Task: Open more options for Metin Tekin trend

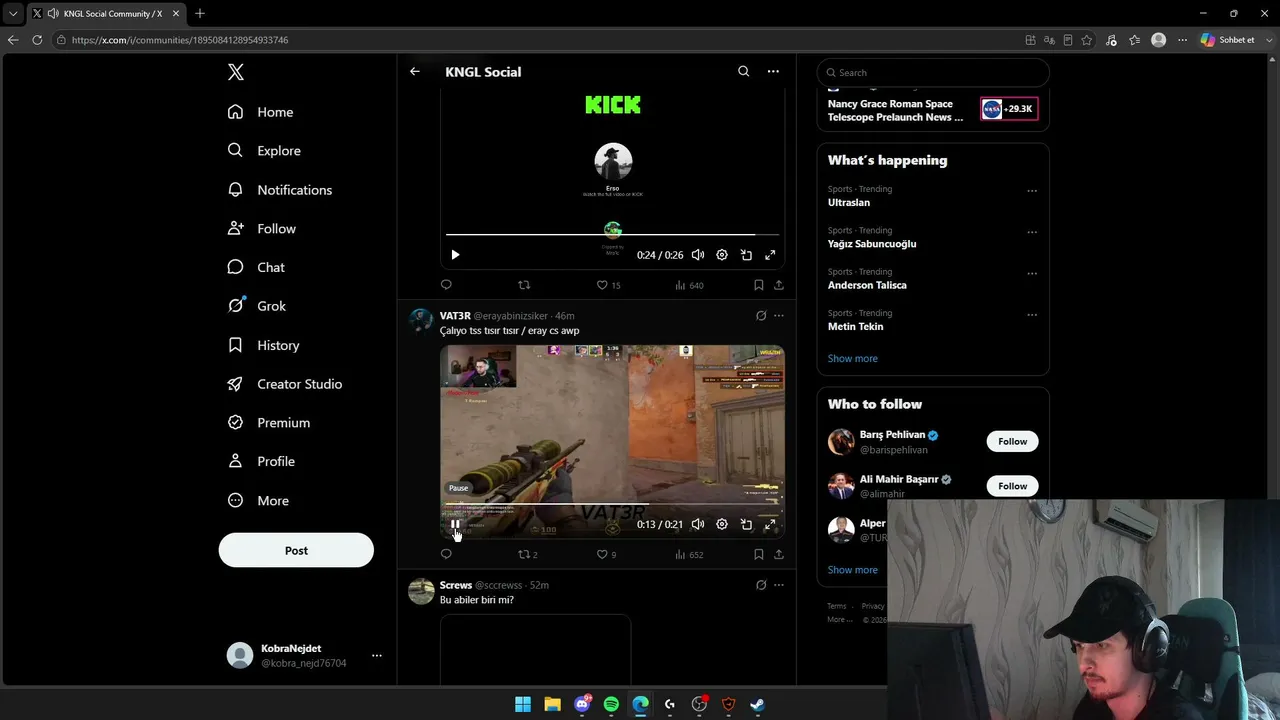Action: (x=1032, y=315)
